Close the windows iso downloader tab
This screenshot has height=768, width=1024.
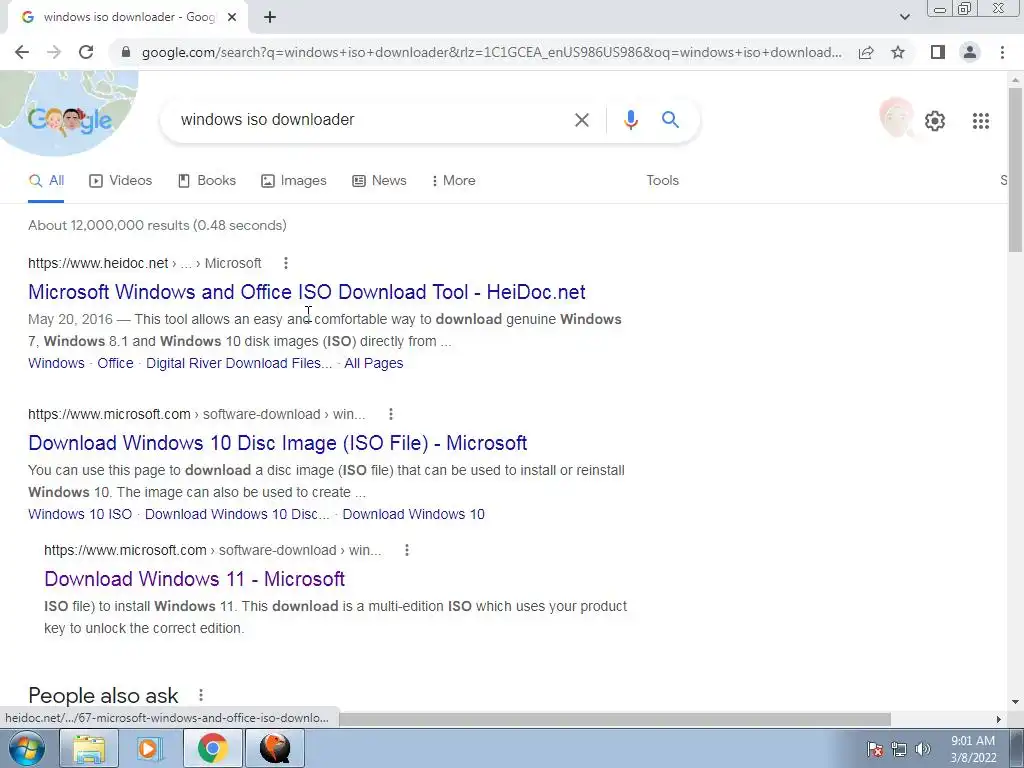coord(231,18)
